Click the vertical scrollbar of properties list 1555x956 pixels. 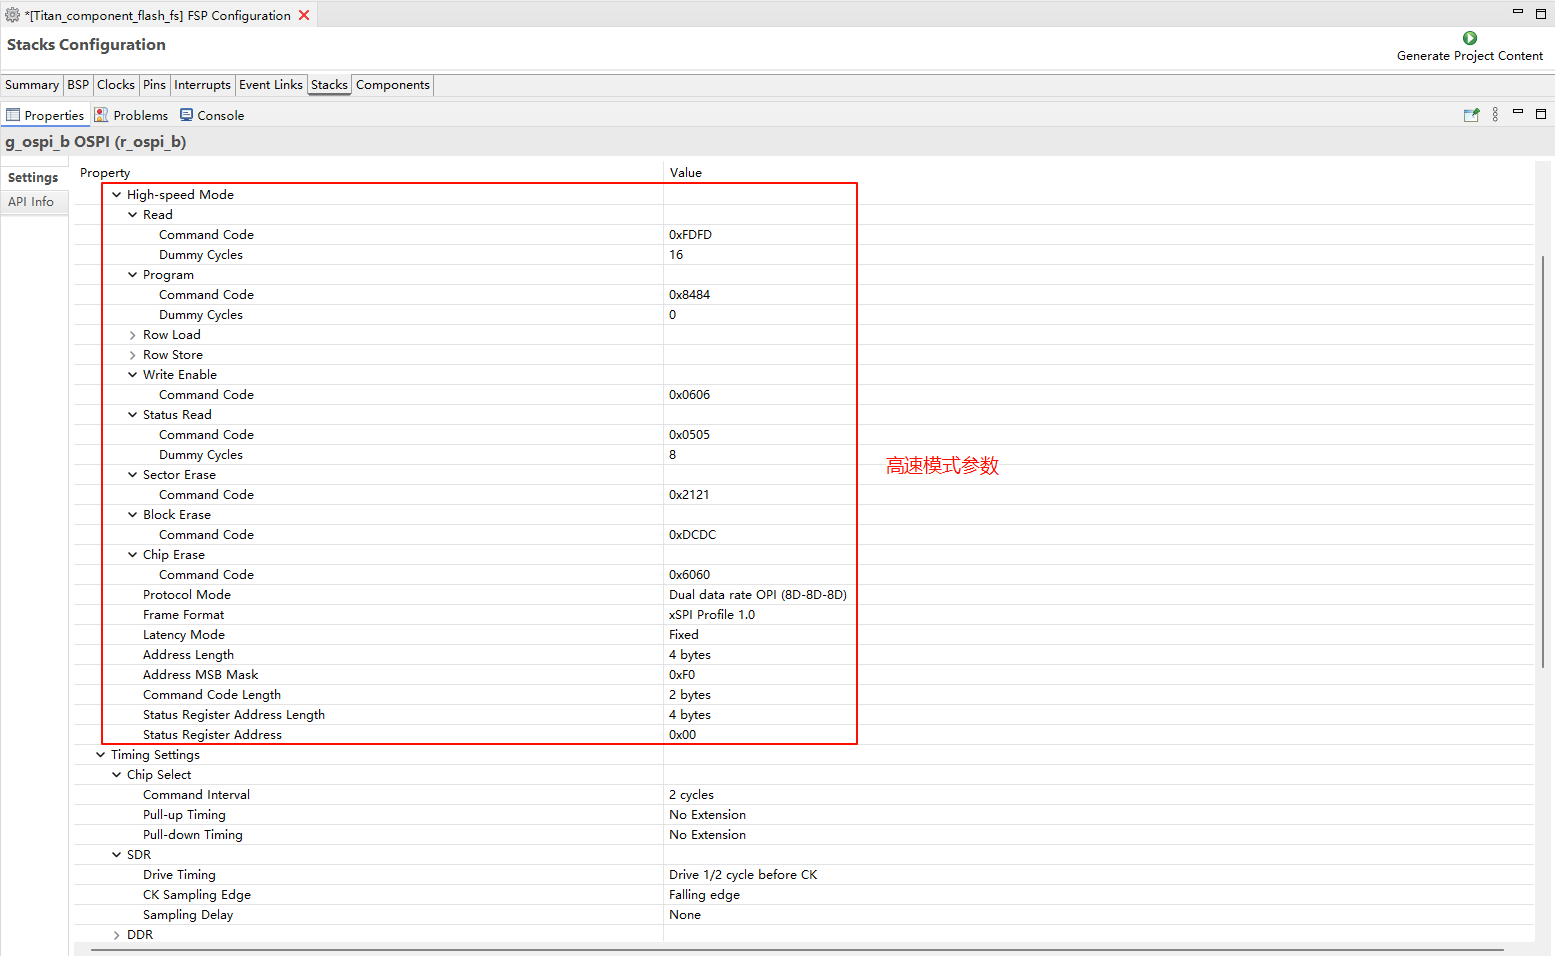pyautogui.click(x=1543, y=460)
